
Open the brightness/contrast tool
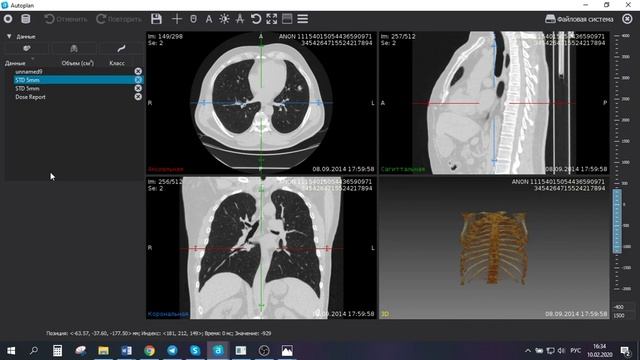pyautogui.click(x=224, y=19)
